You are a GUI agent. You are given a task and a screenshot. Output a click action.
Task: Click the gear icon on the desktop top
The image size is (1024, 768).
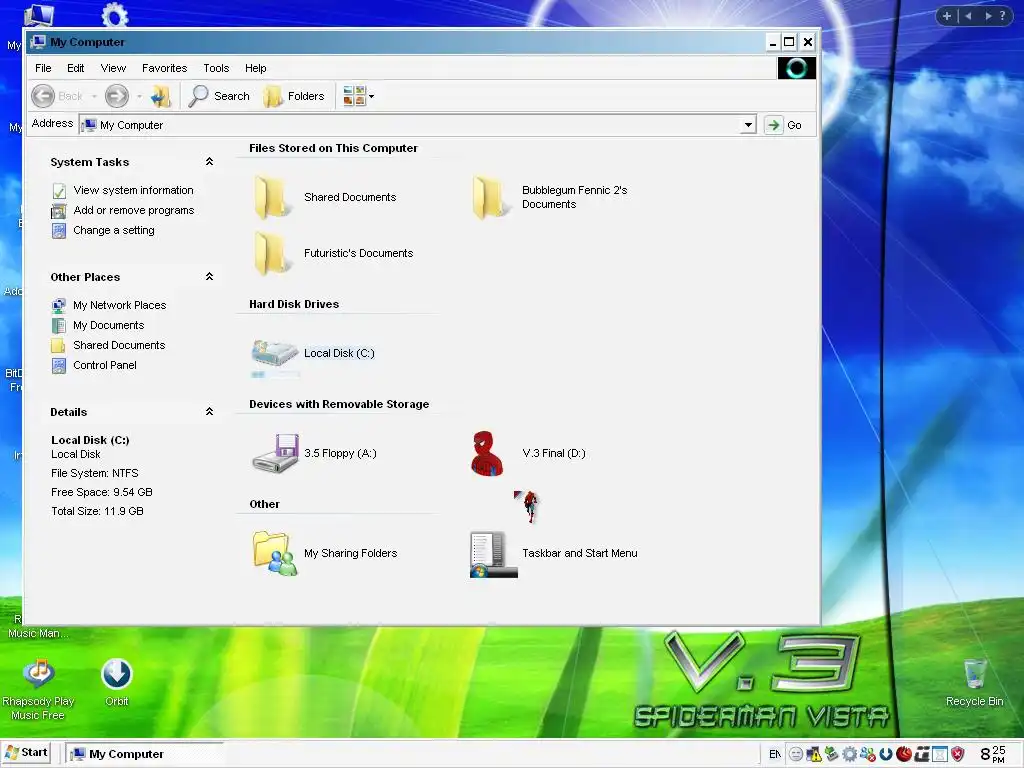click(x=115, y=14)
